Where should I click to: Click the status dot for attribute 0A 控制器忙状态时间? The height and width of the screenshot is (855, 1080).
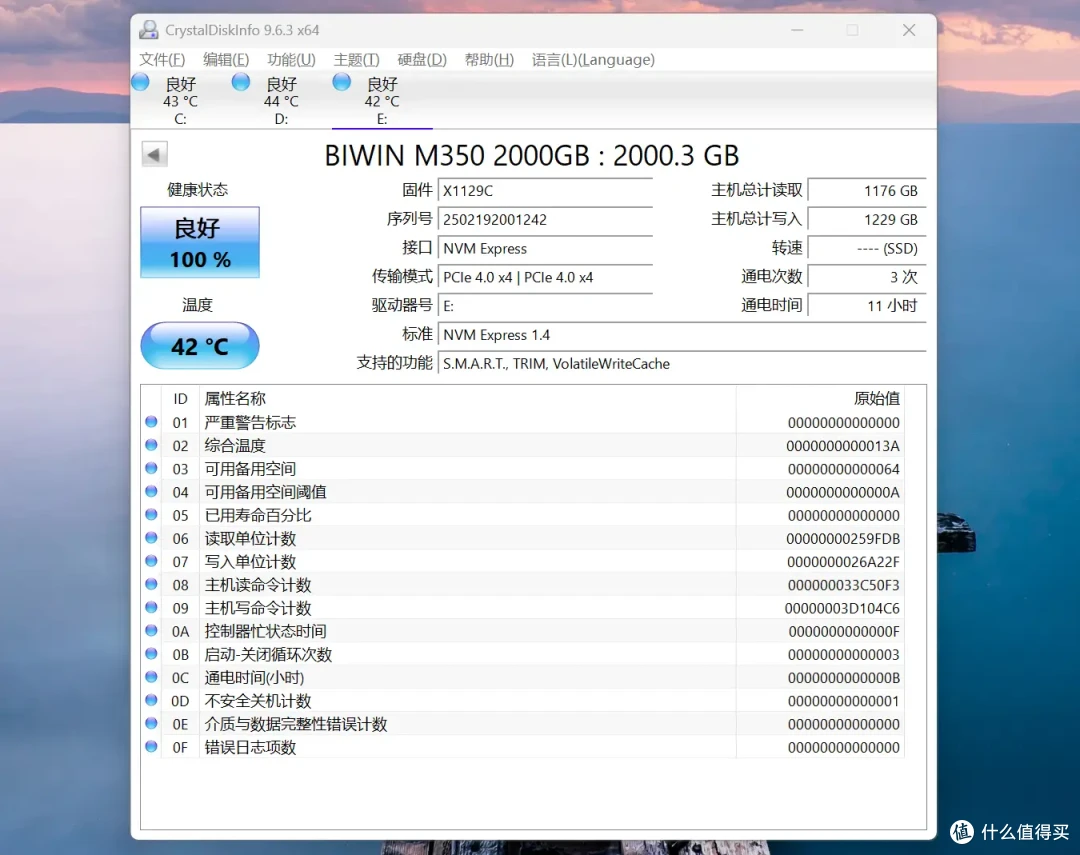(152, 630)
